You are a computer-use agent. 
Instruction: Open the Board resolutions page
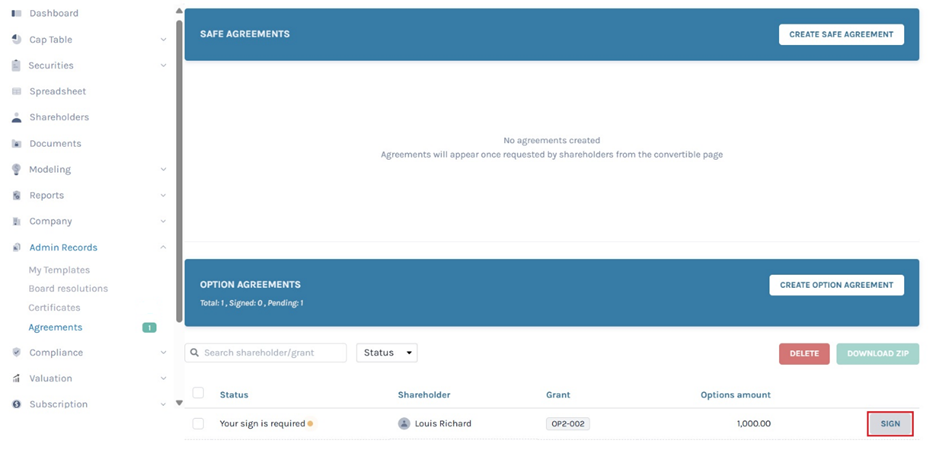(x=68, y=288)
